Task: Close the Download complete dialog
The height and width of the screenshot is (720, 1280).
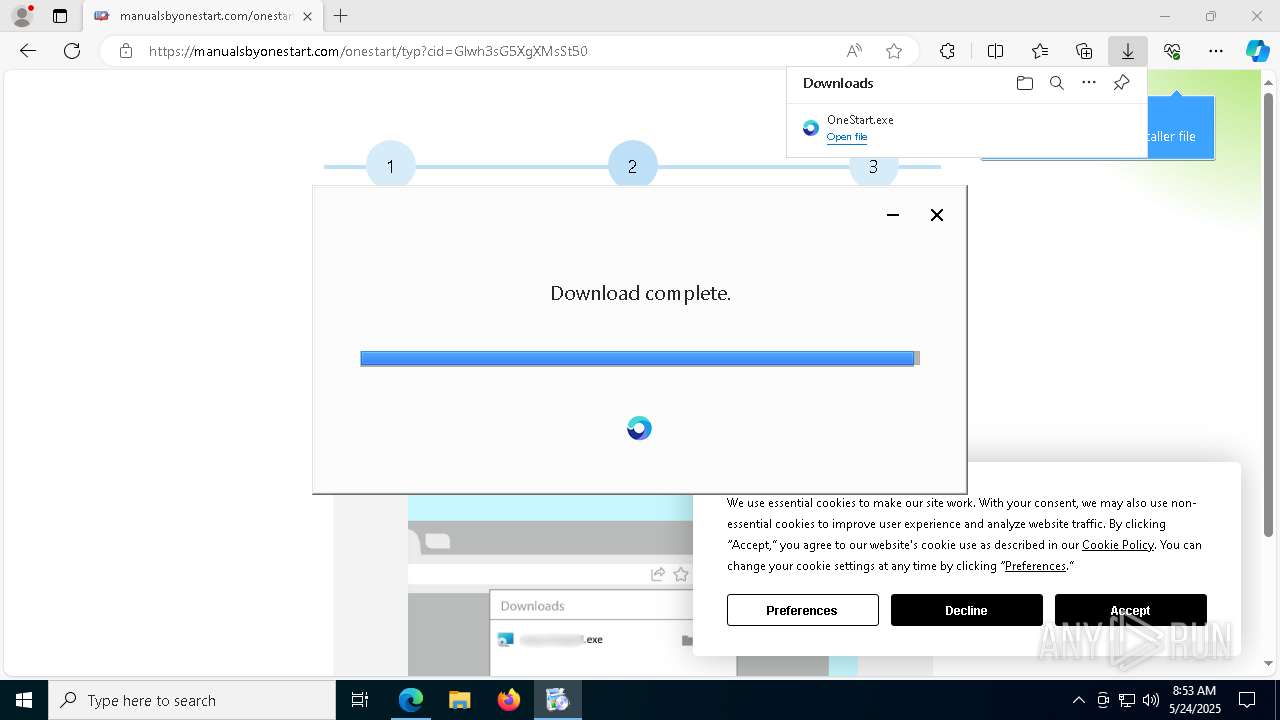Action: coord(937,215)
